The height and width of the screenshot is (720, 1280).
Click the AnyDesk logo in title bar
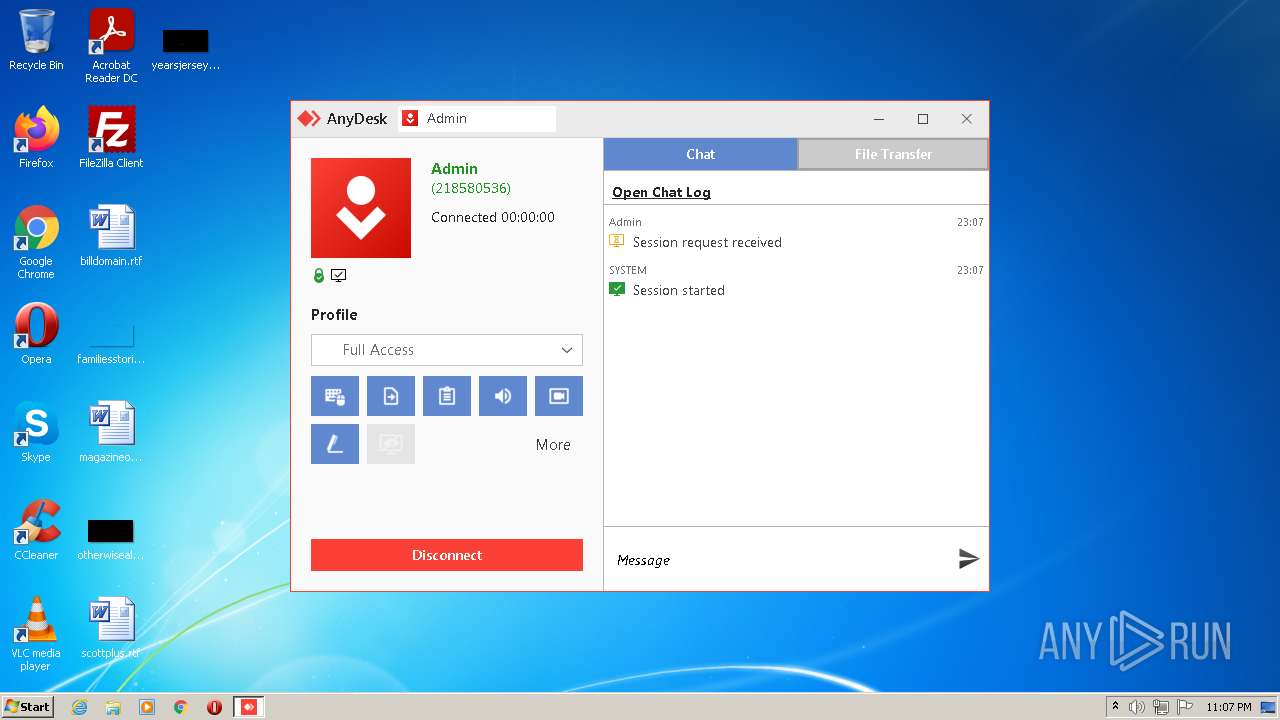[309, 118]
